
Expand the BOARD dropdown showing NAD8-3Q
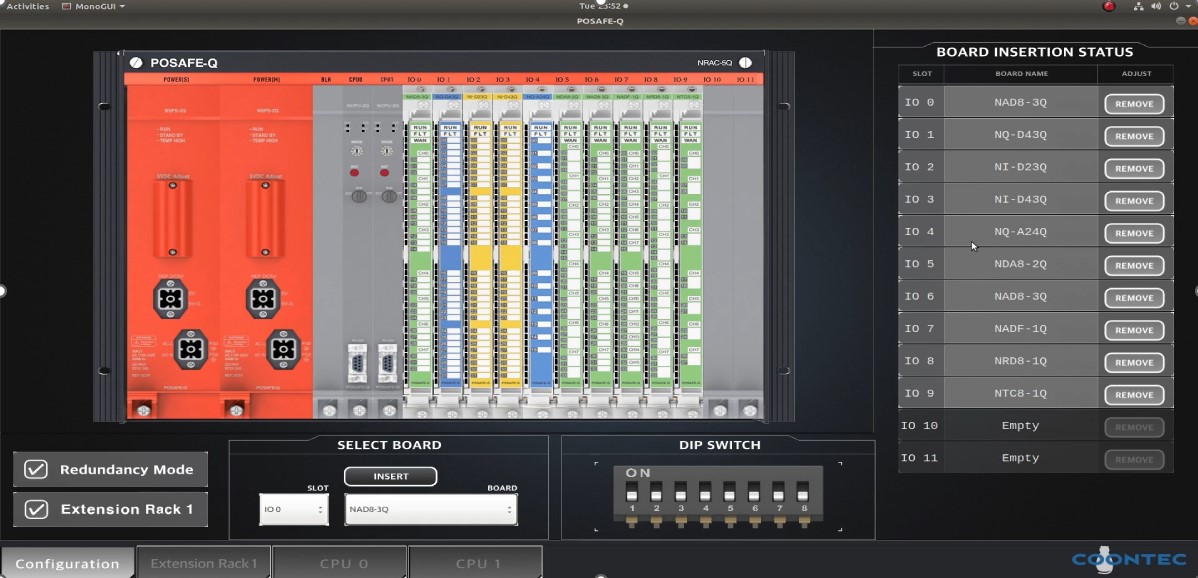click(430, 509)
